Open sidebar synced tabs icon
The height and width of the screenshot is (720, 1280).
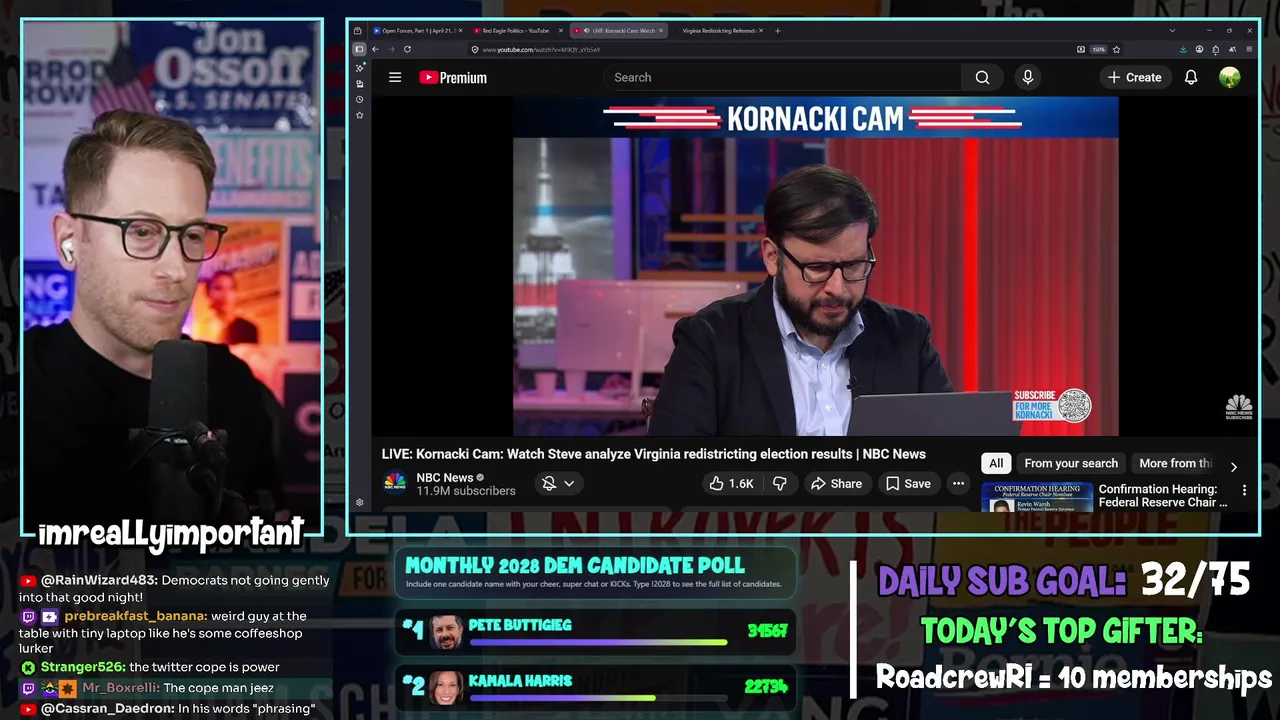click(360, 84)
